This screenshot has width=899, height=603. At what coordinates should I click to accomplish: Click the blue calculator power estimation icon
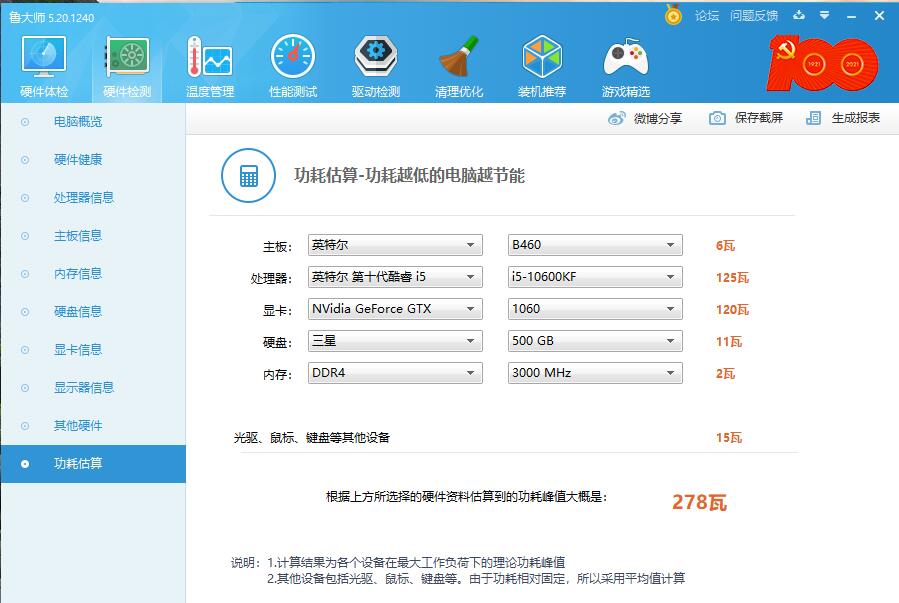(x=247, y=176)
